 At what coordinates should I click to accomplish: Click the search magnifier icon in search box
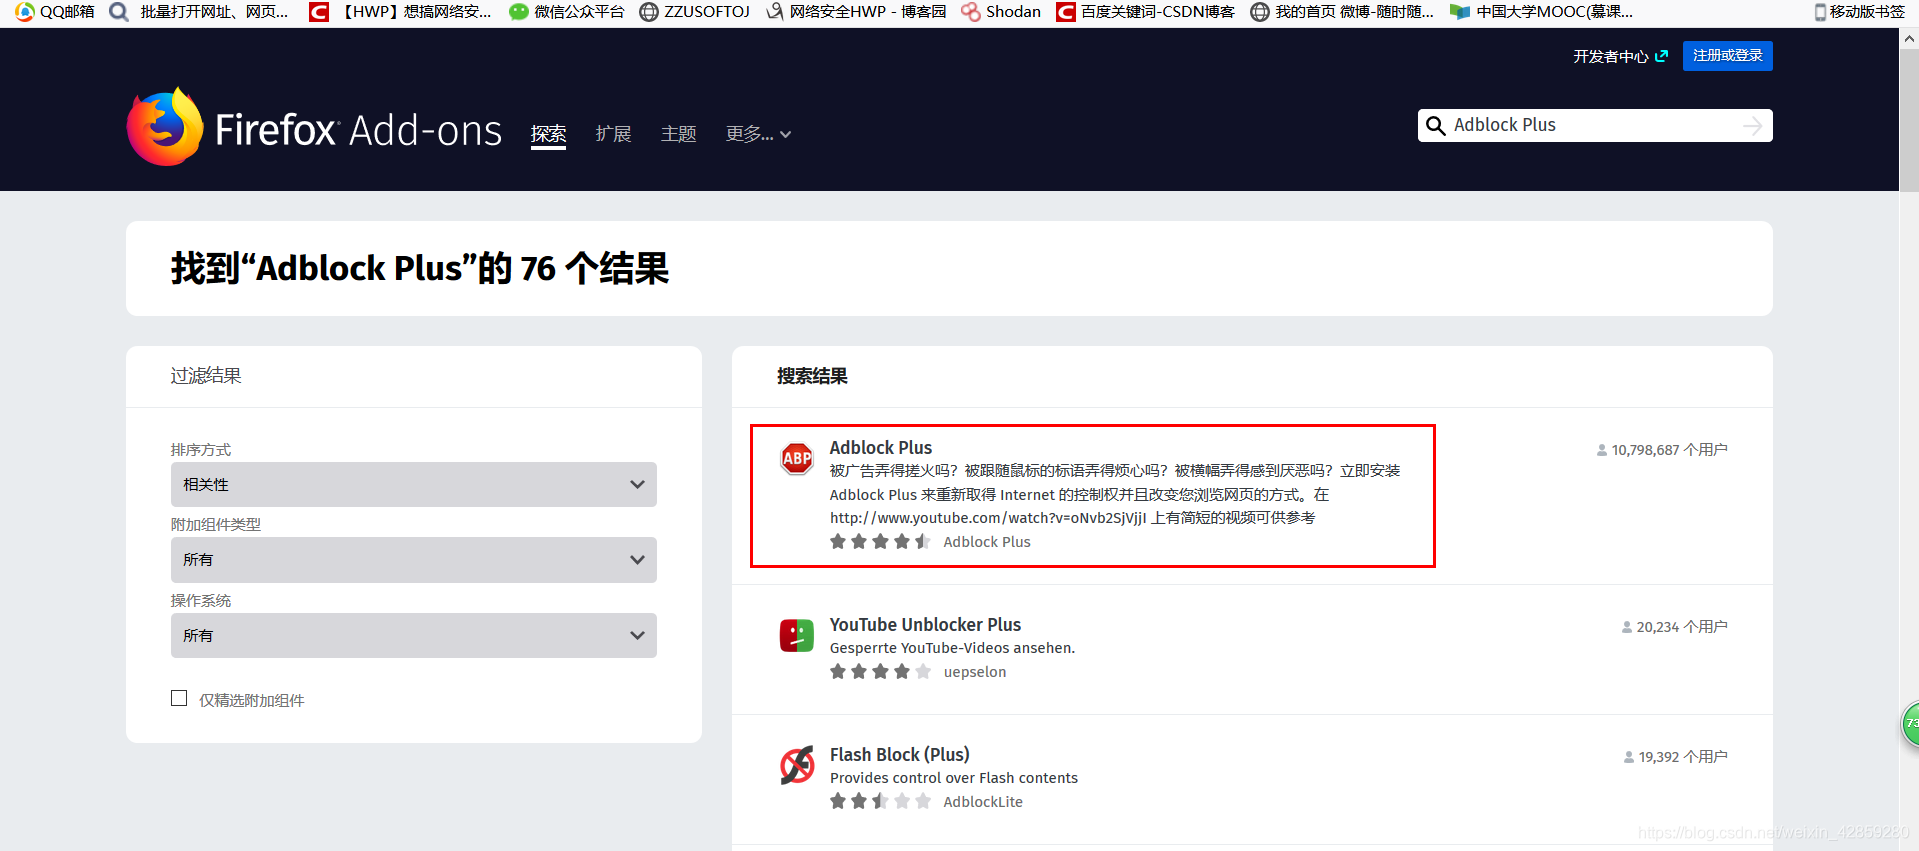click(x=1435, y=126)
